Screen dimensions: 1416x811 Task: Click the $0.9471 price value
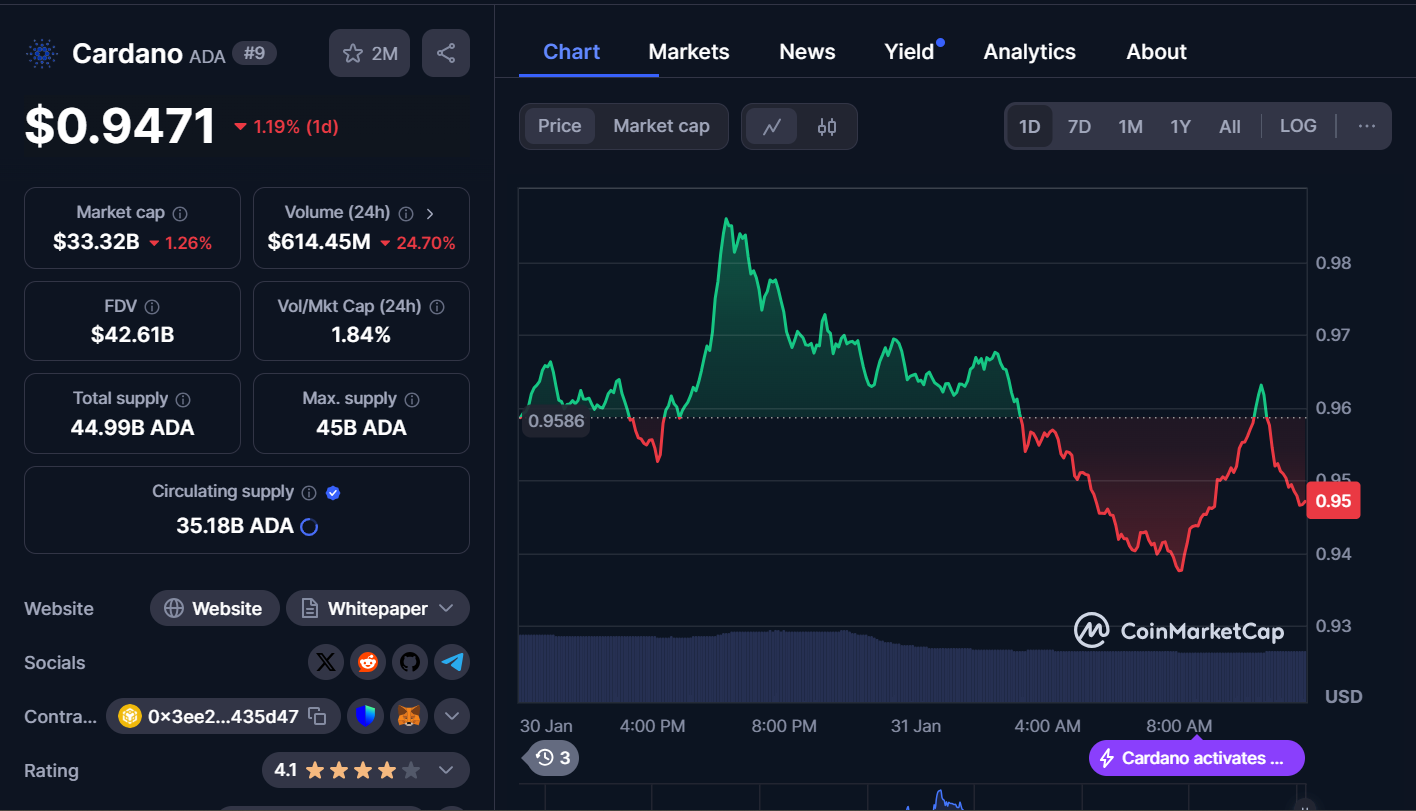coord(120,126)
